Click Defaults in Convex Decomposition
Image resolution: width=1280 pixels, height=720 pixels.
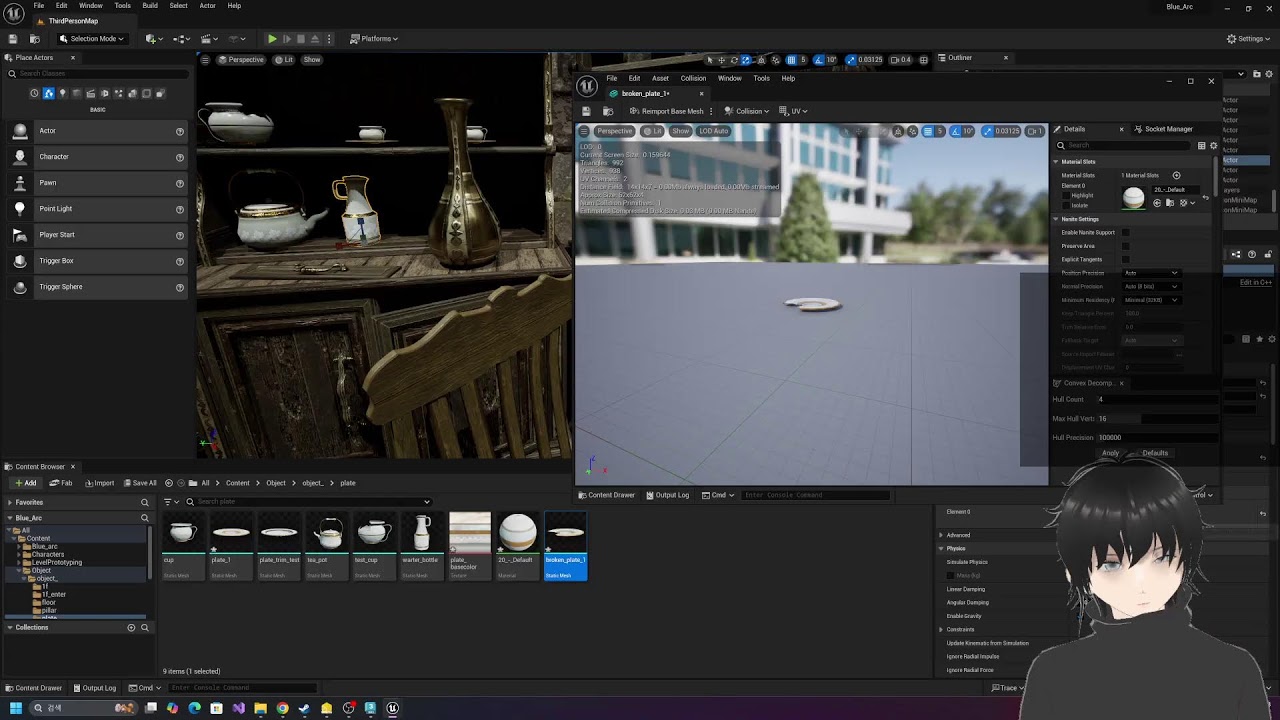pos(1155,453)
